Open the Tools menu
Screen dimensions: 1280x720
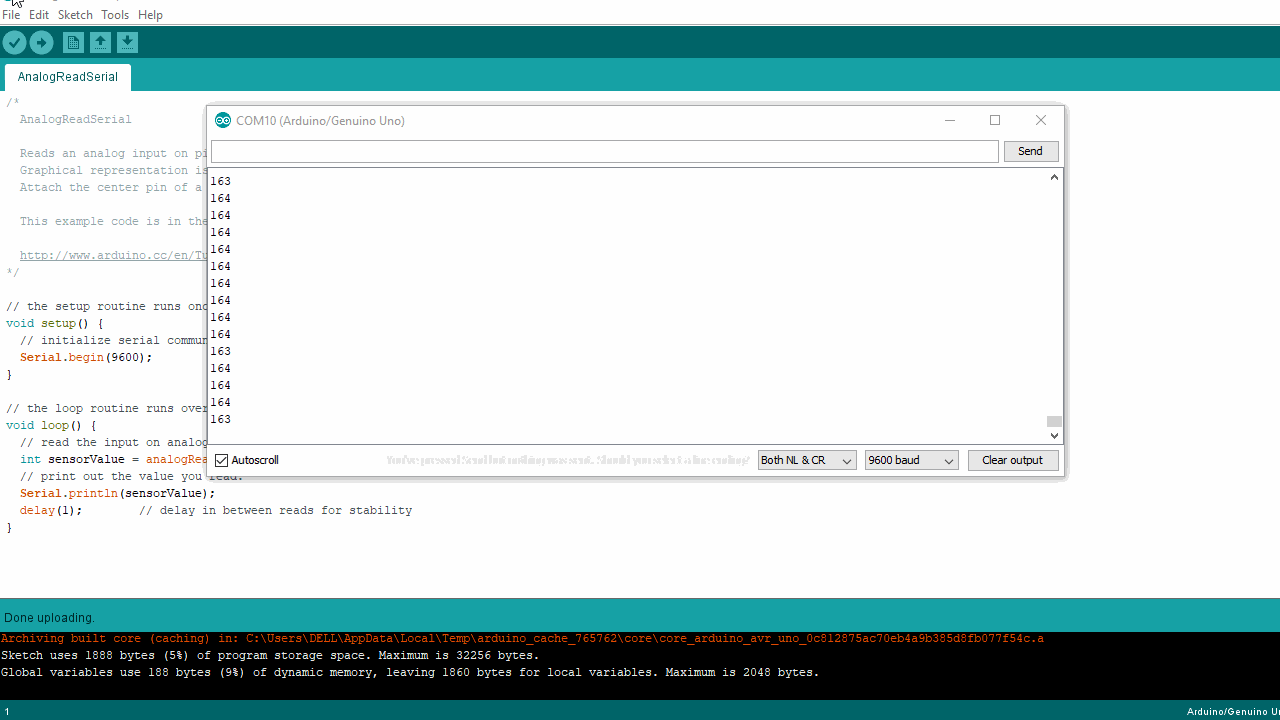pyautogui.click(x=115, y=15)
